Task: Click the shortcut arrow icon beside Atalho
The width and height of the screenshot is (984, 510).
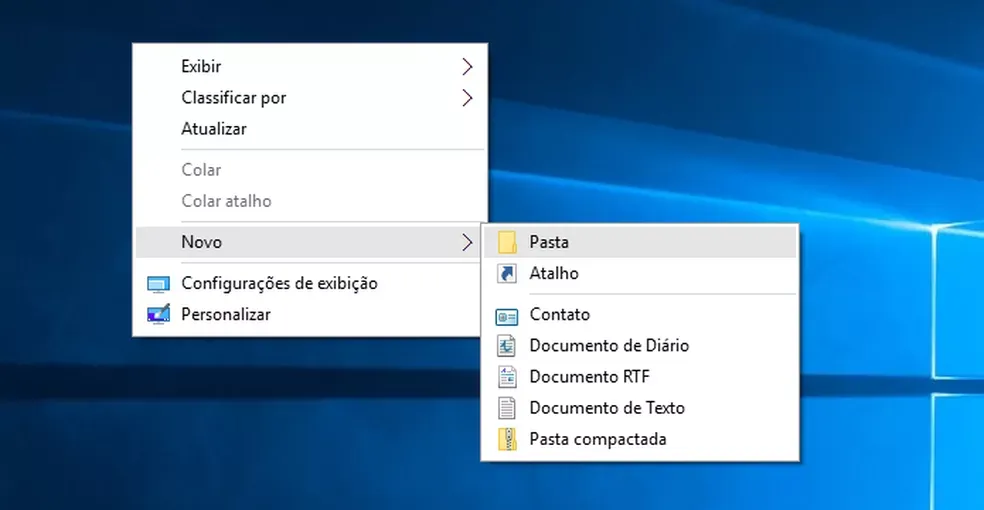Action: [x=507, y=273]
